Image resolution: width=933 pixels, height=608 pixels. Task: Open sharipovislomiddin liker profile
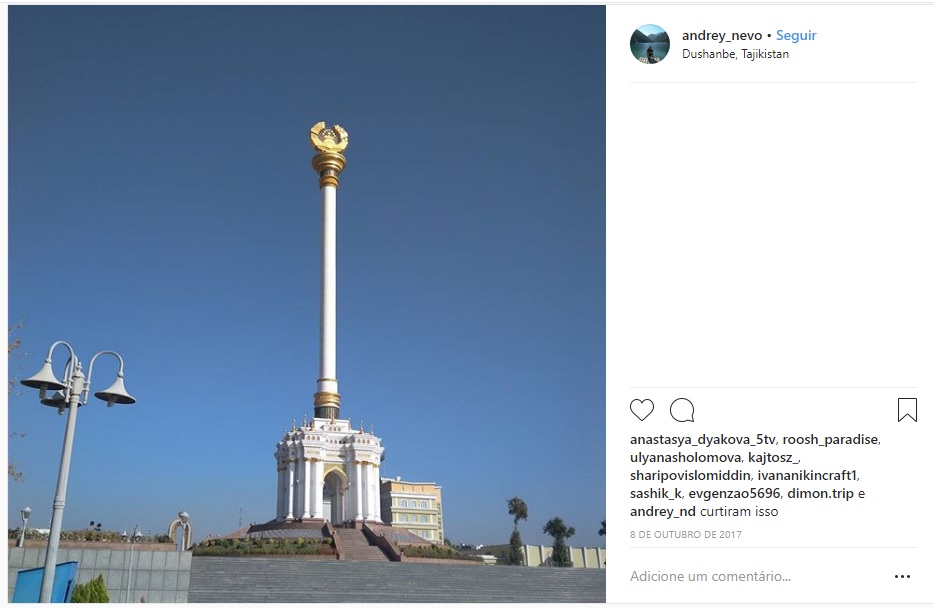point(690,475)
